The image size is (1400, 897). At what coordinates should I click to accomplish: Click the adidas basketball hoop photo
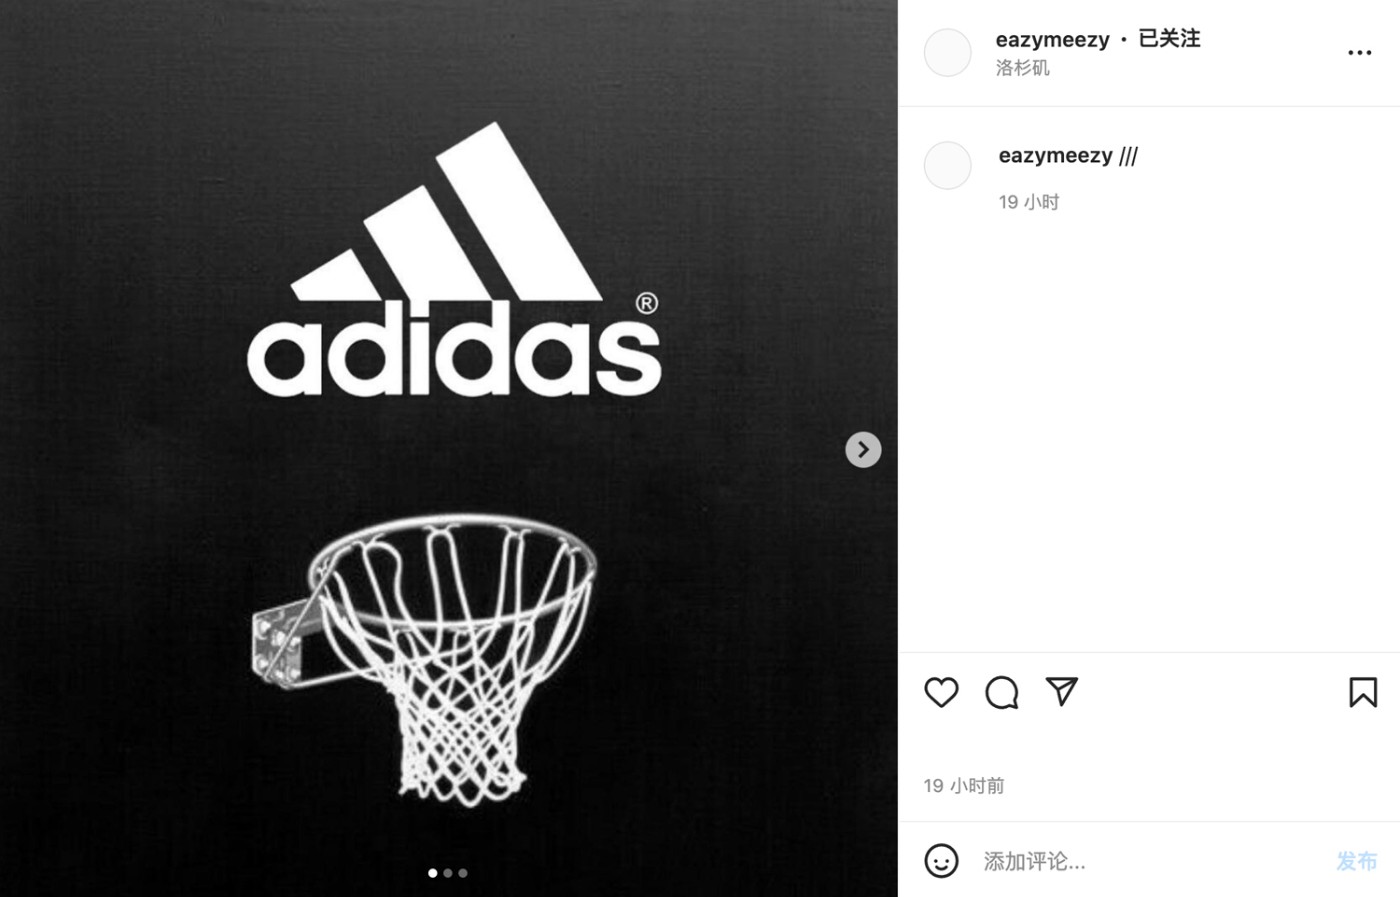(x=449, y=449)
